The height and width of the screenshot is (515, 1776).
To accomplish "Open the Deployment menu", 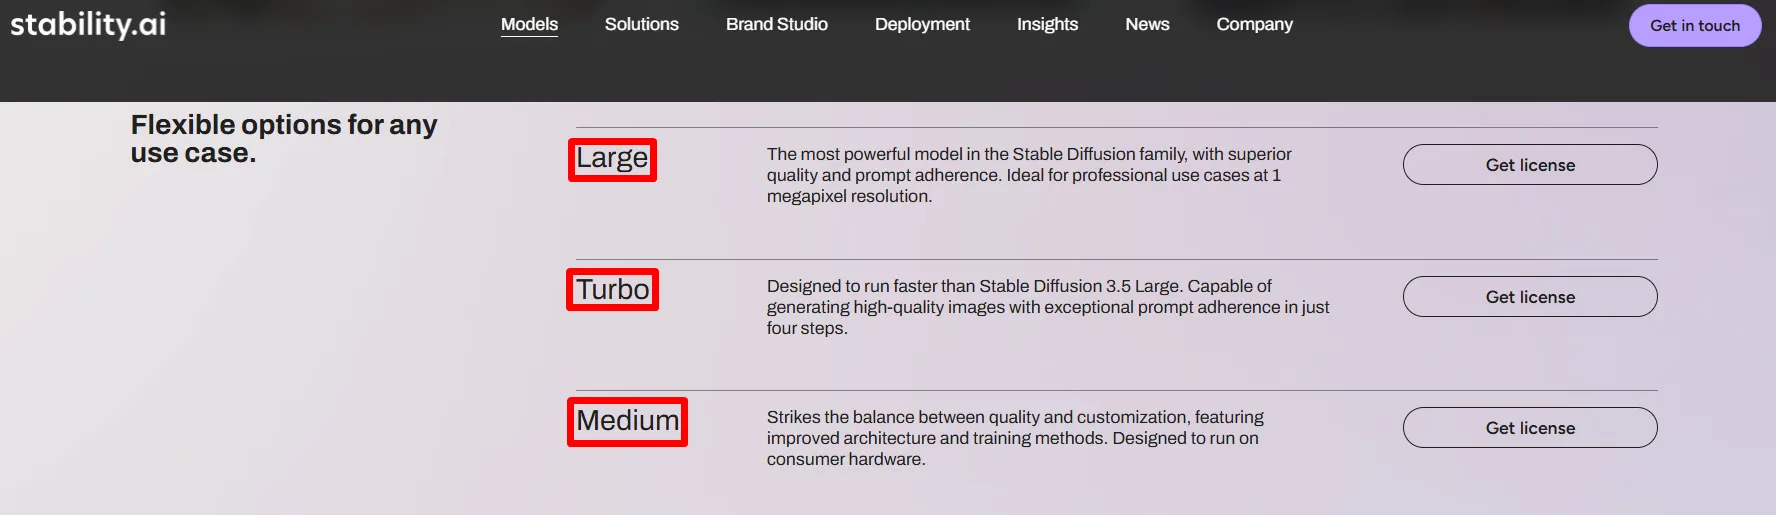I will (922, 24).
